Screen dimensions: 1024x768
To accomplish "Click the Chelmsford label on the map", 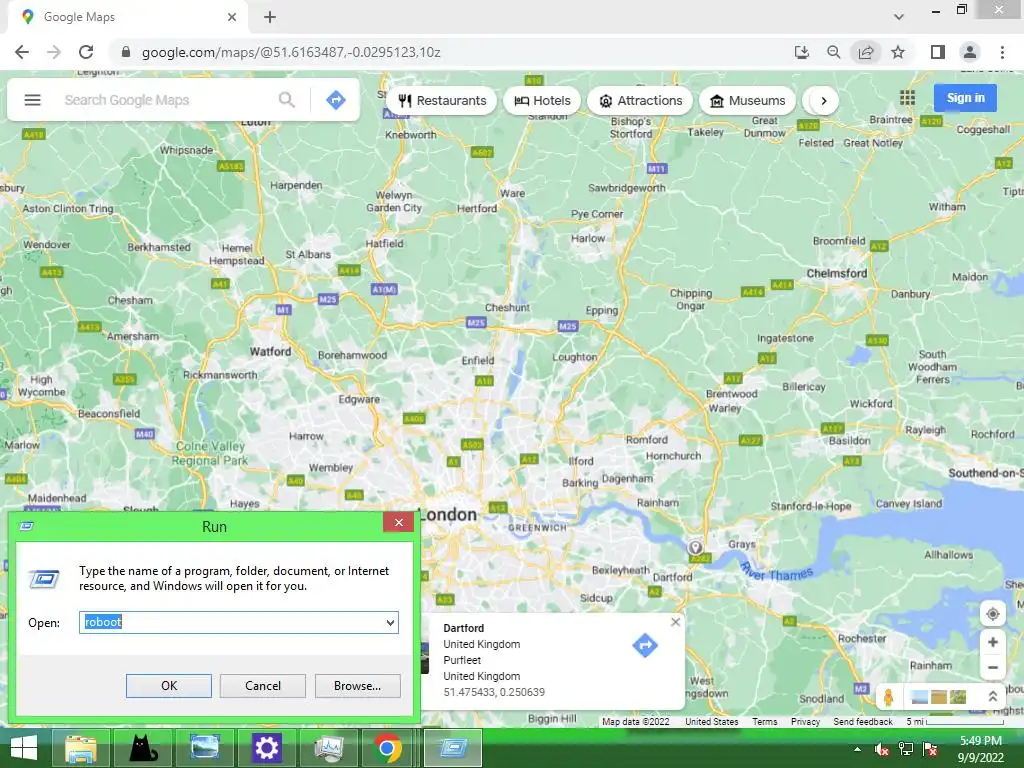I will click(837, 273).
